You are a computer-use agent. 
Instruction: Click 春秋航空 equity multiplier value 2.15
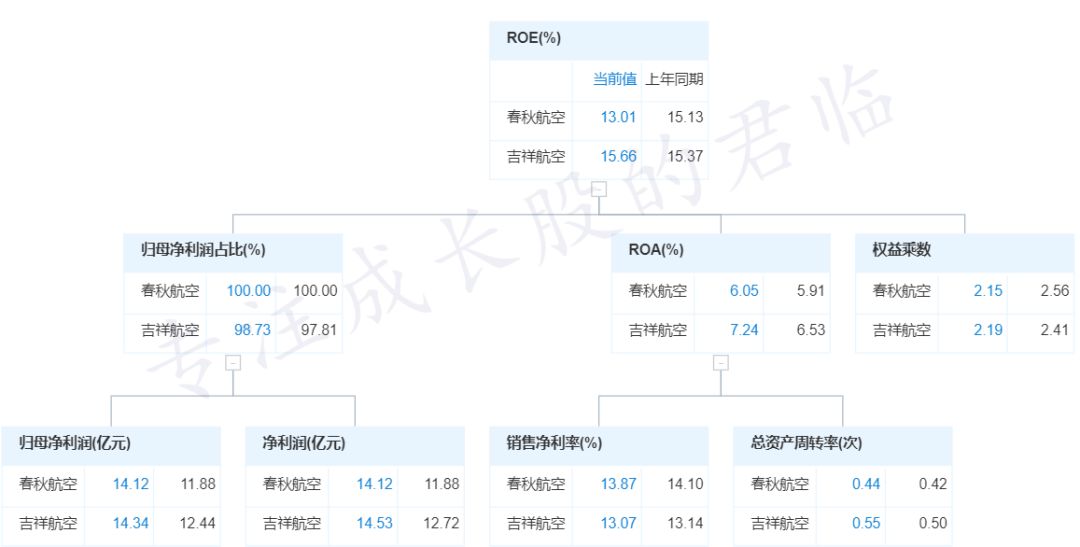(986, 291)
